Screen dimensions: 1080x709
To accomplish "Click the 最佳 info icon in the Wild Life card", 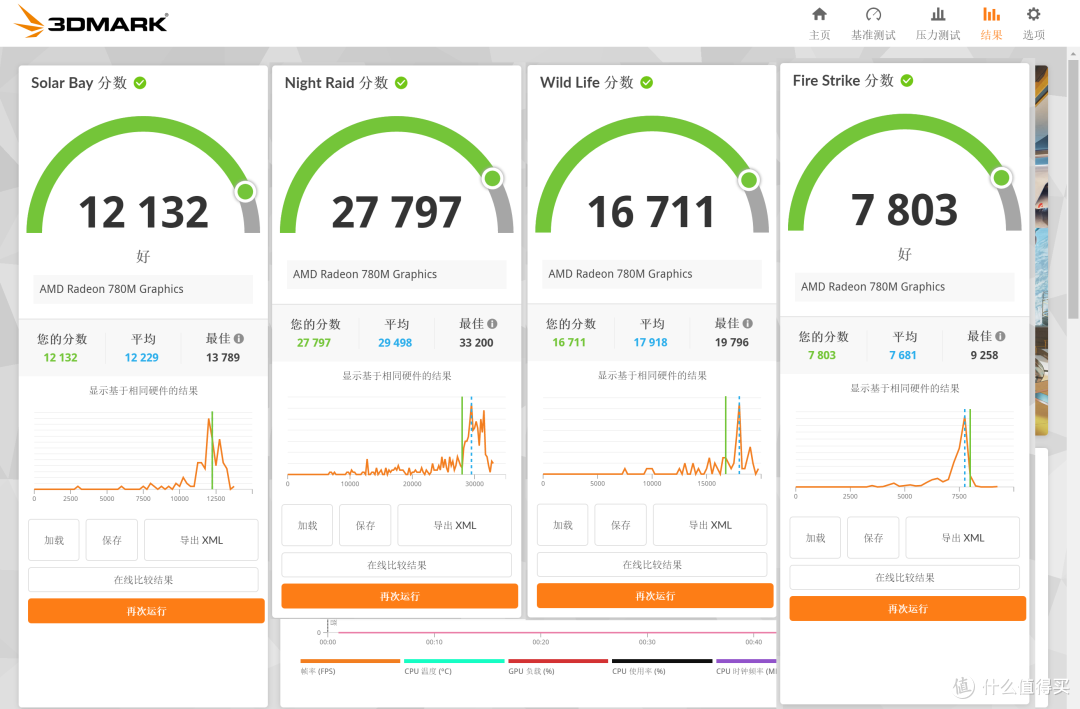I will click(748, 323).
